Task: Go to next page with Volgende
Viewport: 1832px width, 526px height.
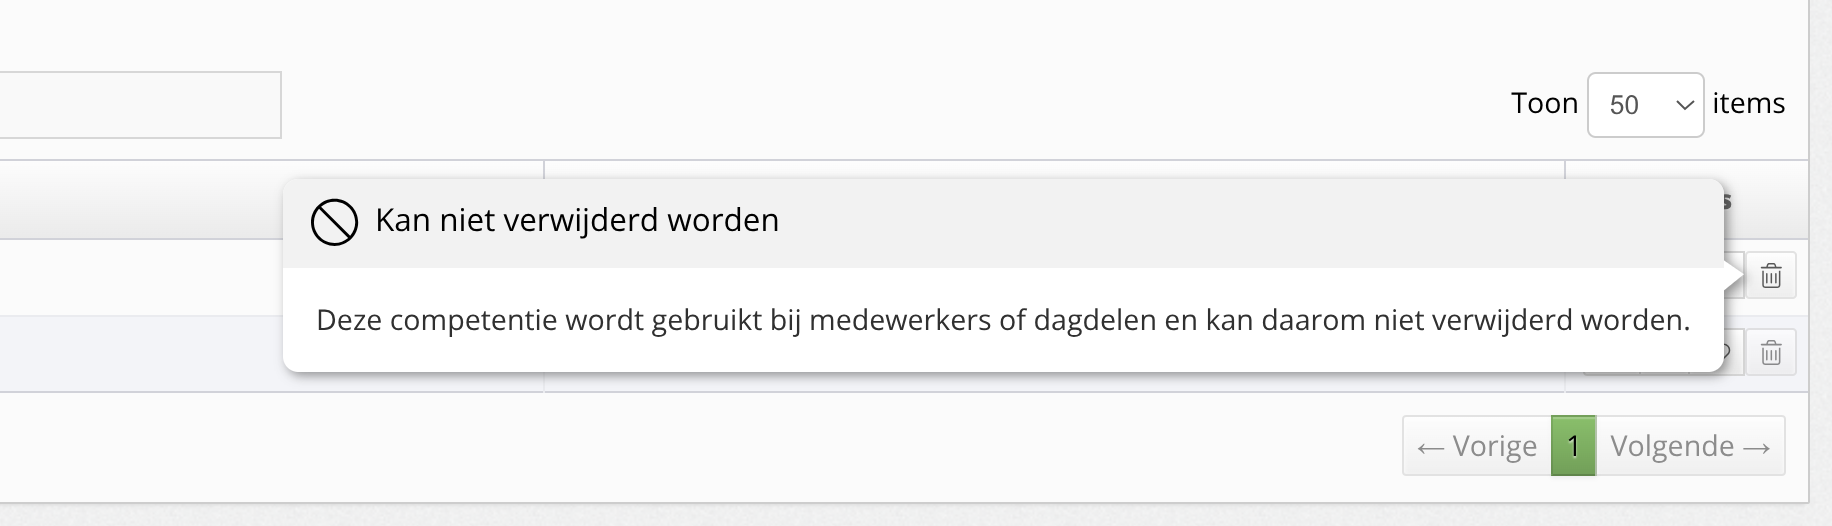Action: coord(1690,446)
